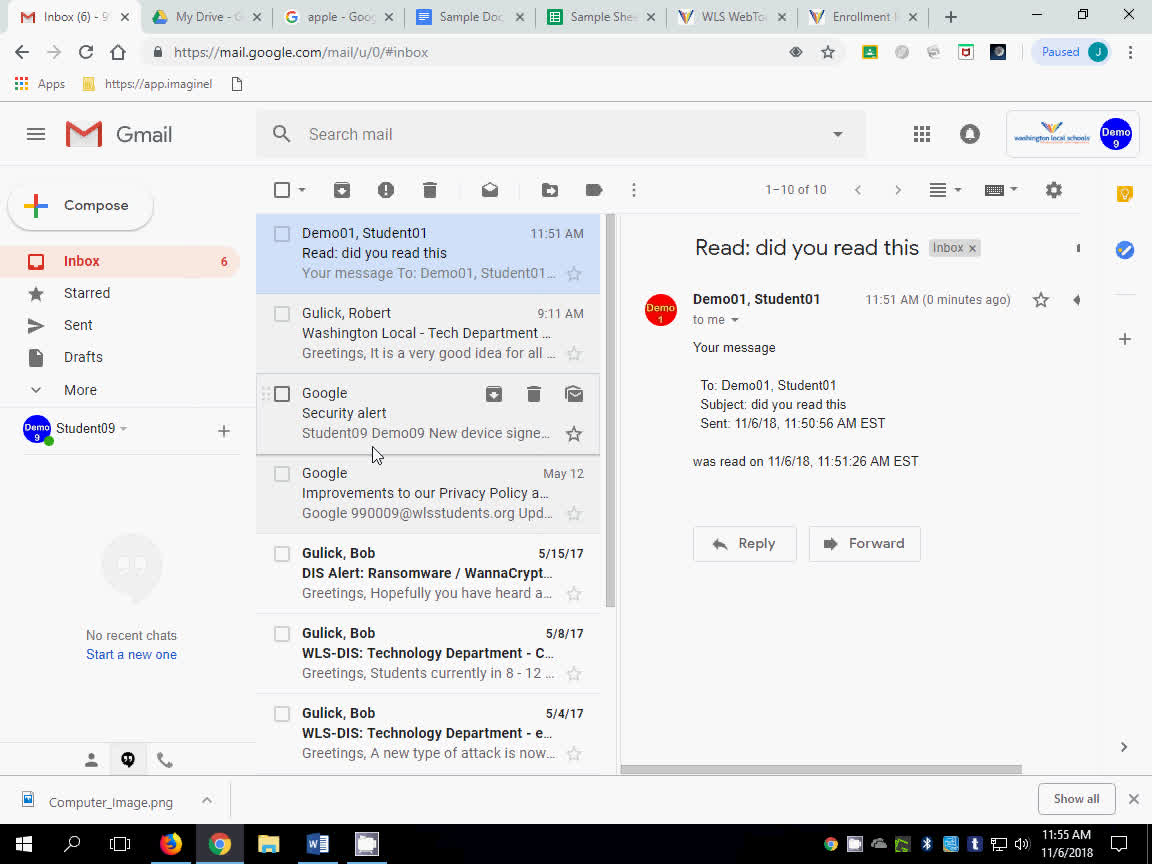Switch to the Sample Sheet browser tab

pos(601,16)
